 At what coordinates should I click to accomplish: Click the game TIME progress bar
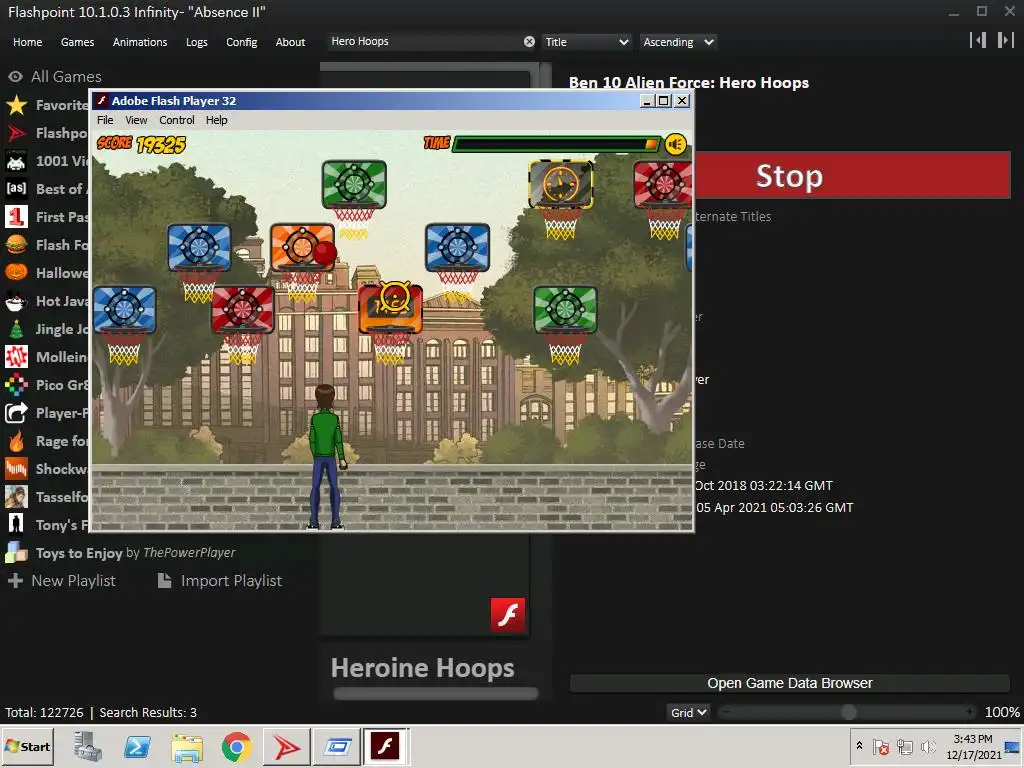[x=557, y=144]
